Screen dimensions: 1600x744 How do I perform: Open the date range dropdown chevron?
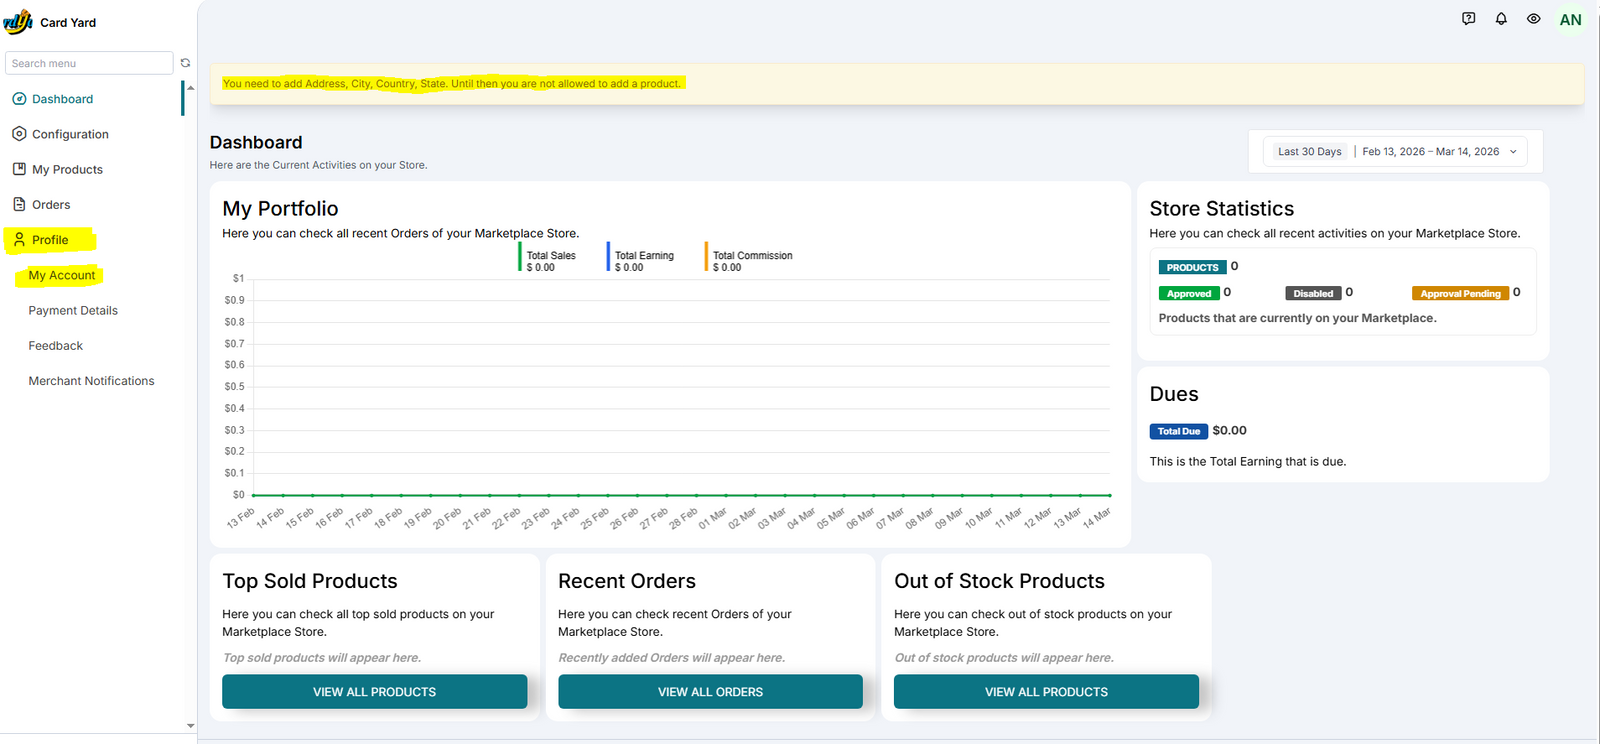1513,152
